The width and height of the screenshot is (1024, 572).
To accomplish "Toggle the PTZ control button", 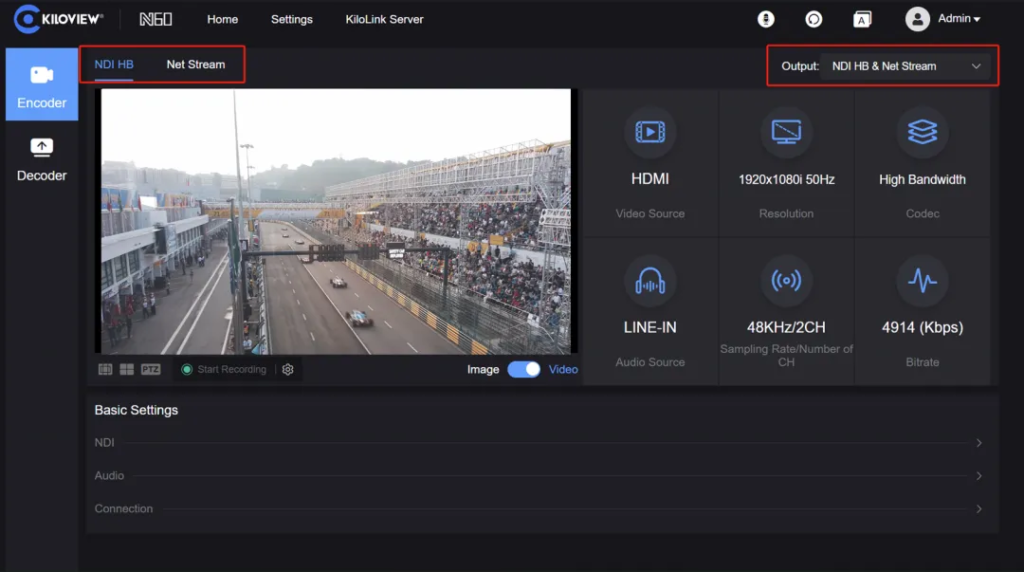I will click(151, 370).
